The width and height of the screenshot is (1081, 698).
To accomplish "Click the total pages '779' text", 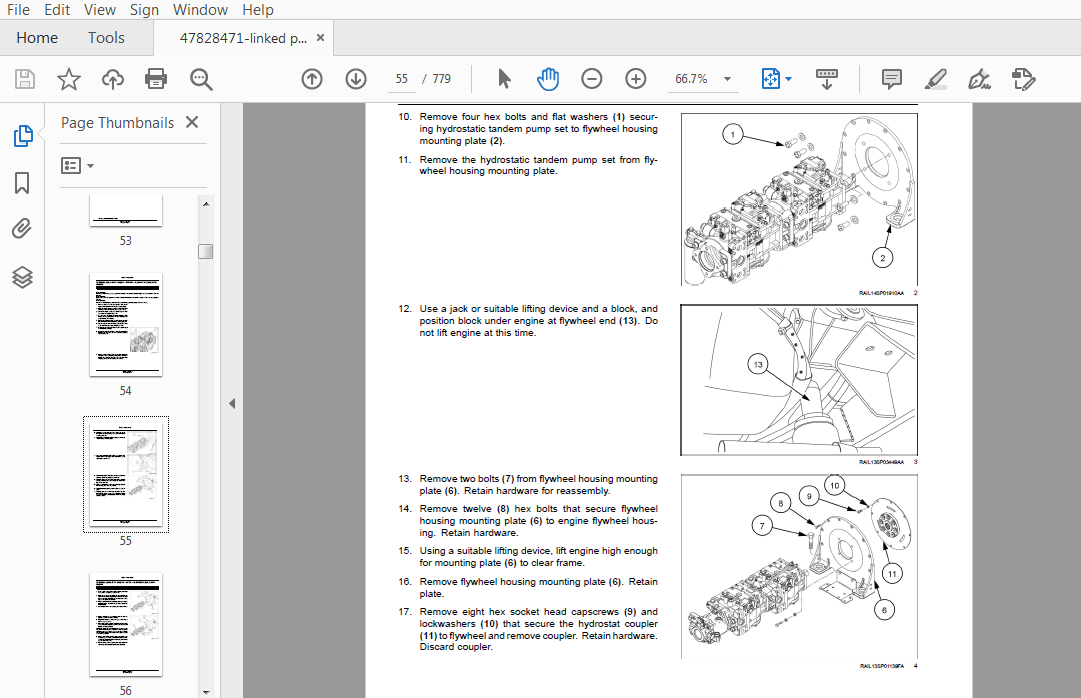I will 441,79.
